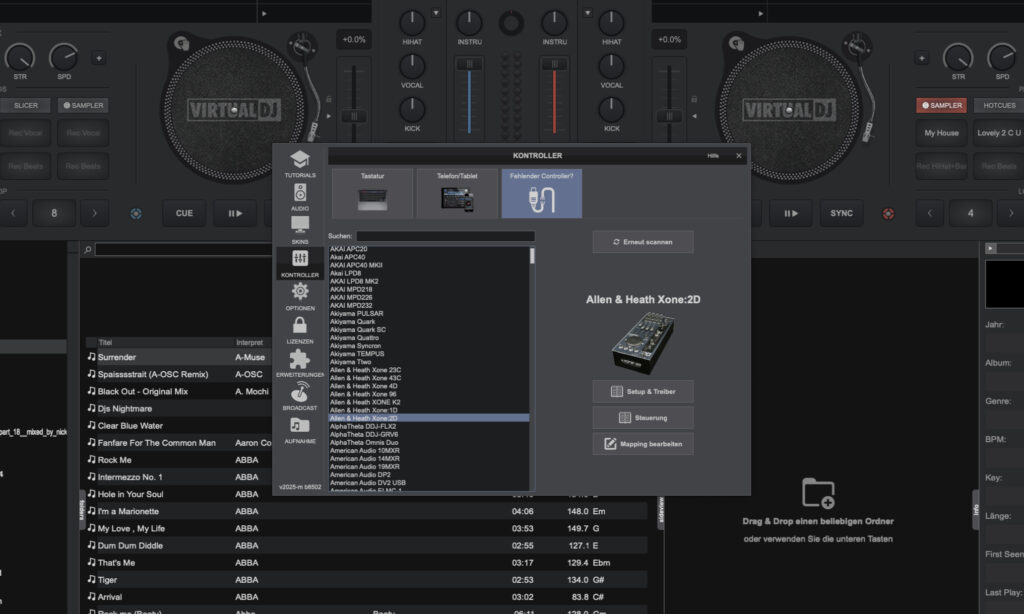Screen dimensions: 1024x614
Task: Activate SLICER mode on the left deck
Action: click(26, 104)
